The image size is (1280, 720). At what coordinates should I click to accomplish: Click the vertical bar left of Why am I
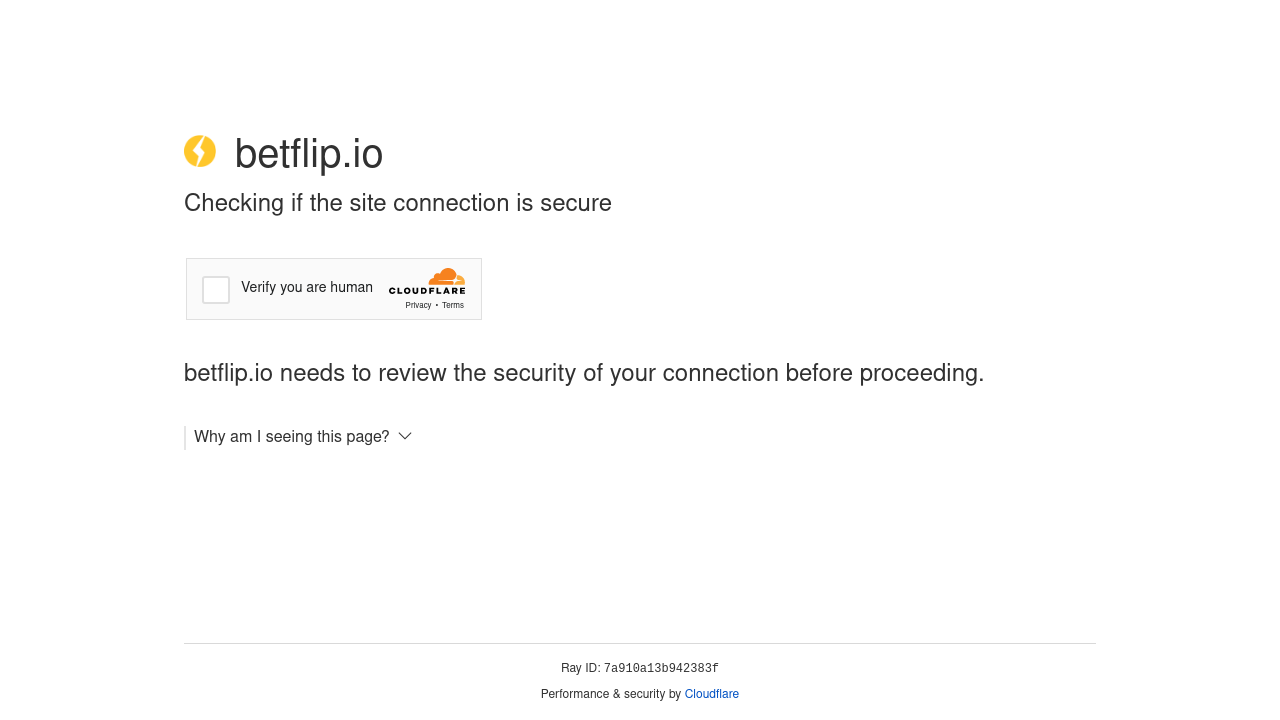click(185, 438)
